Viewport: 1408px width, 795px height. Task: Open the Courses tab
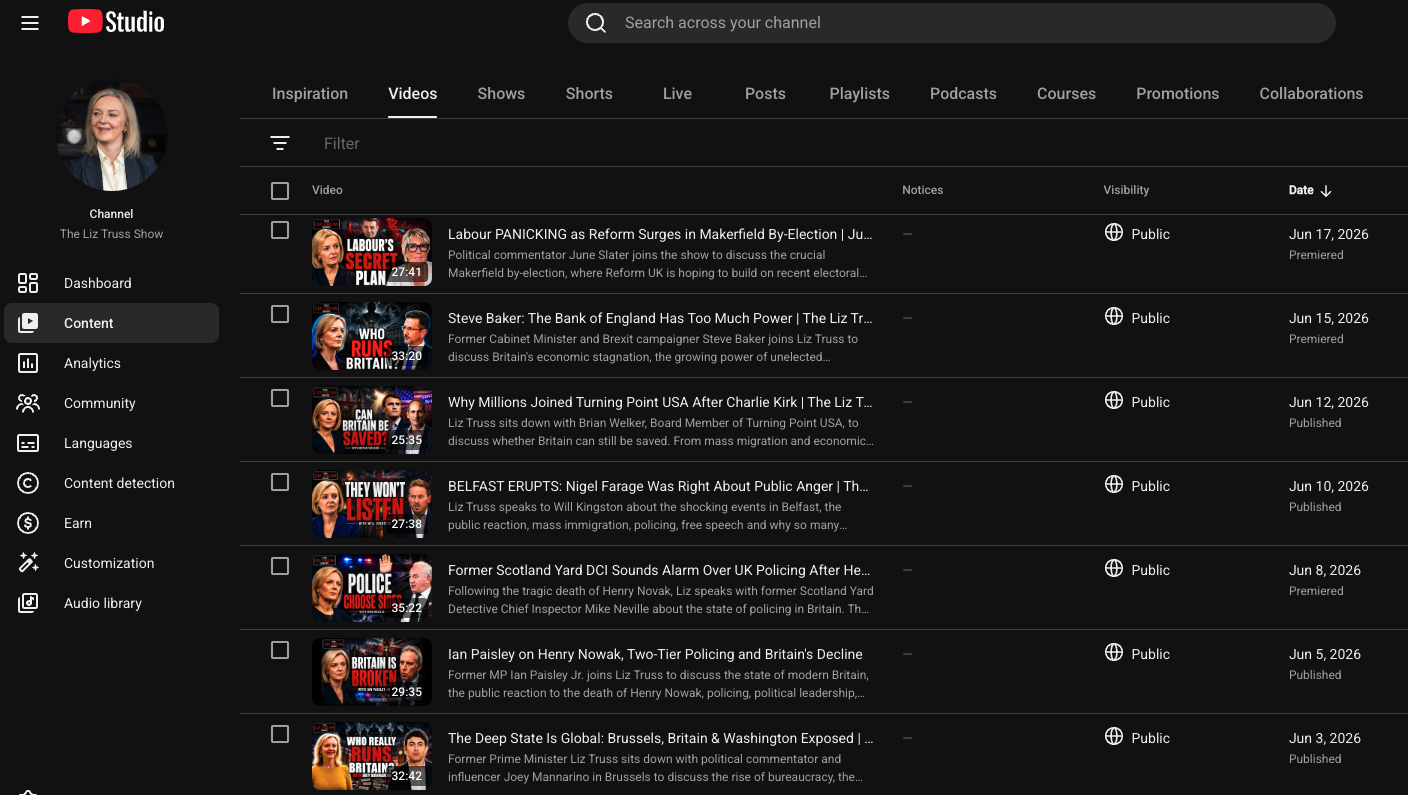coord(1066,93)
